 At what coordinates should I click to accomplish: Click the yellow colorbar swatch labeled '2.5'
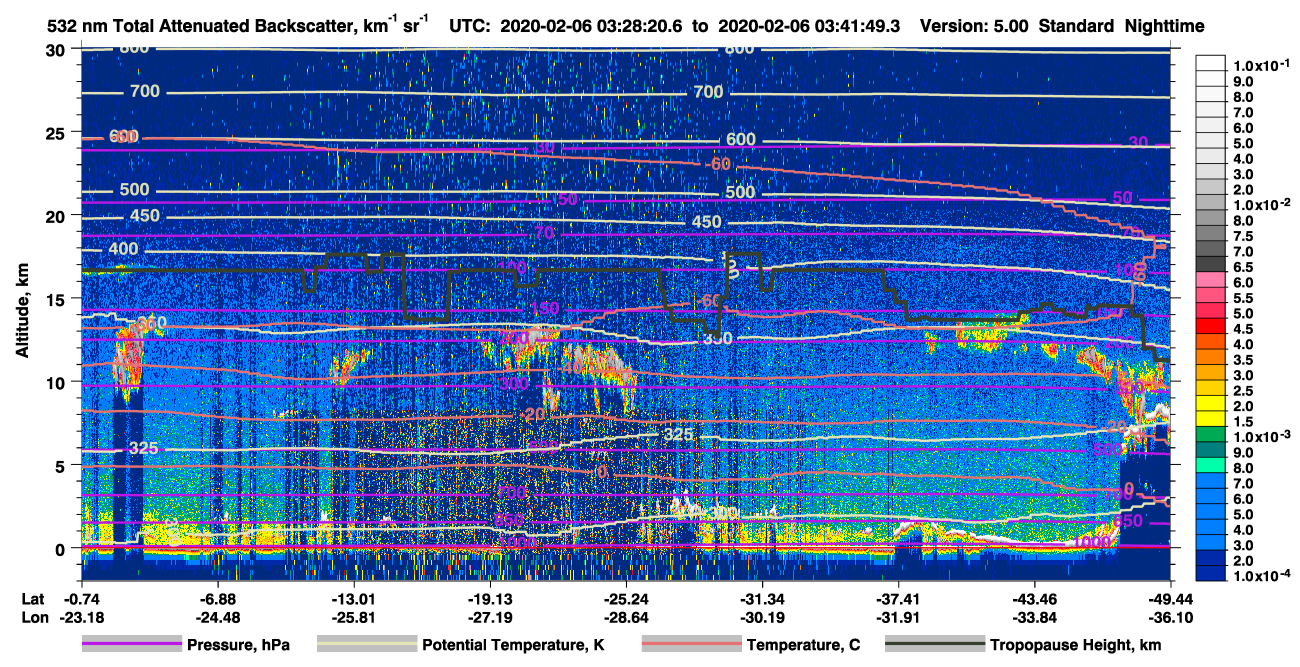[1211, 388]
